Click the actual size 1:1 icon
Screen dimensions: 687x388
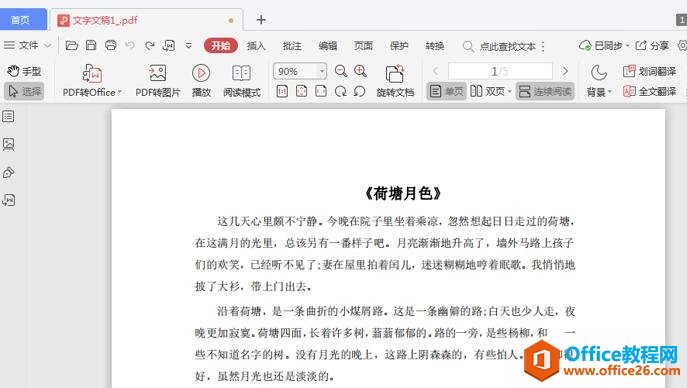282,91
